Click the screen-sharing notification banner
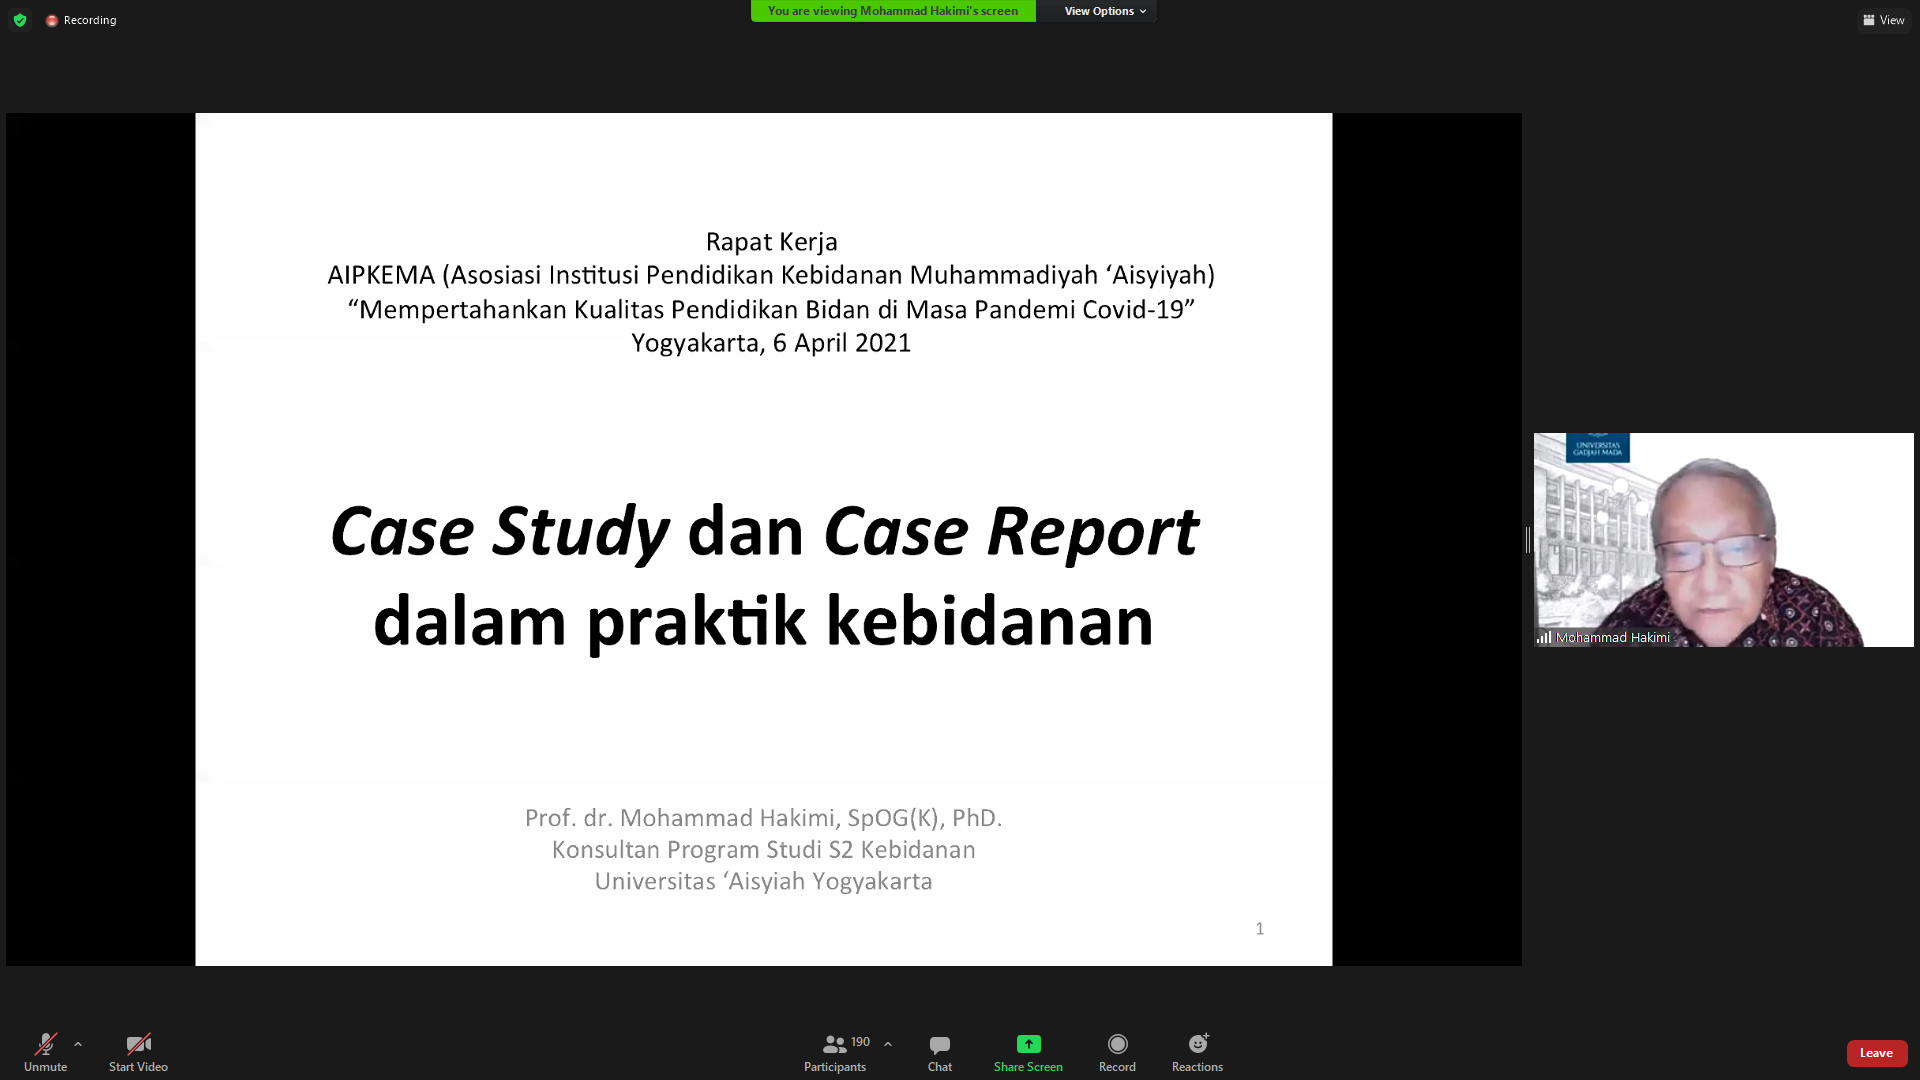1920x1080 pixels. click(x=893, y=11)
